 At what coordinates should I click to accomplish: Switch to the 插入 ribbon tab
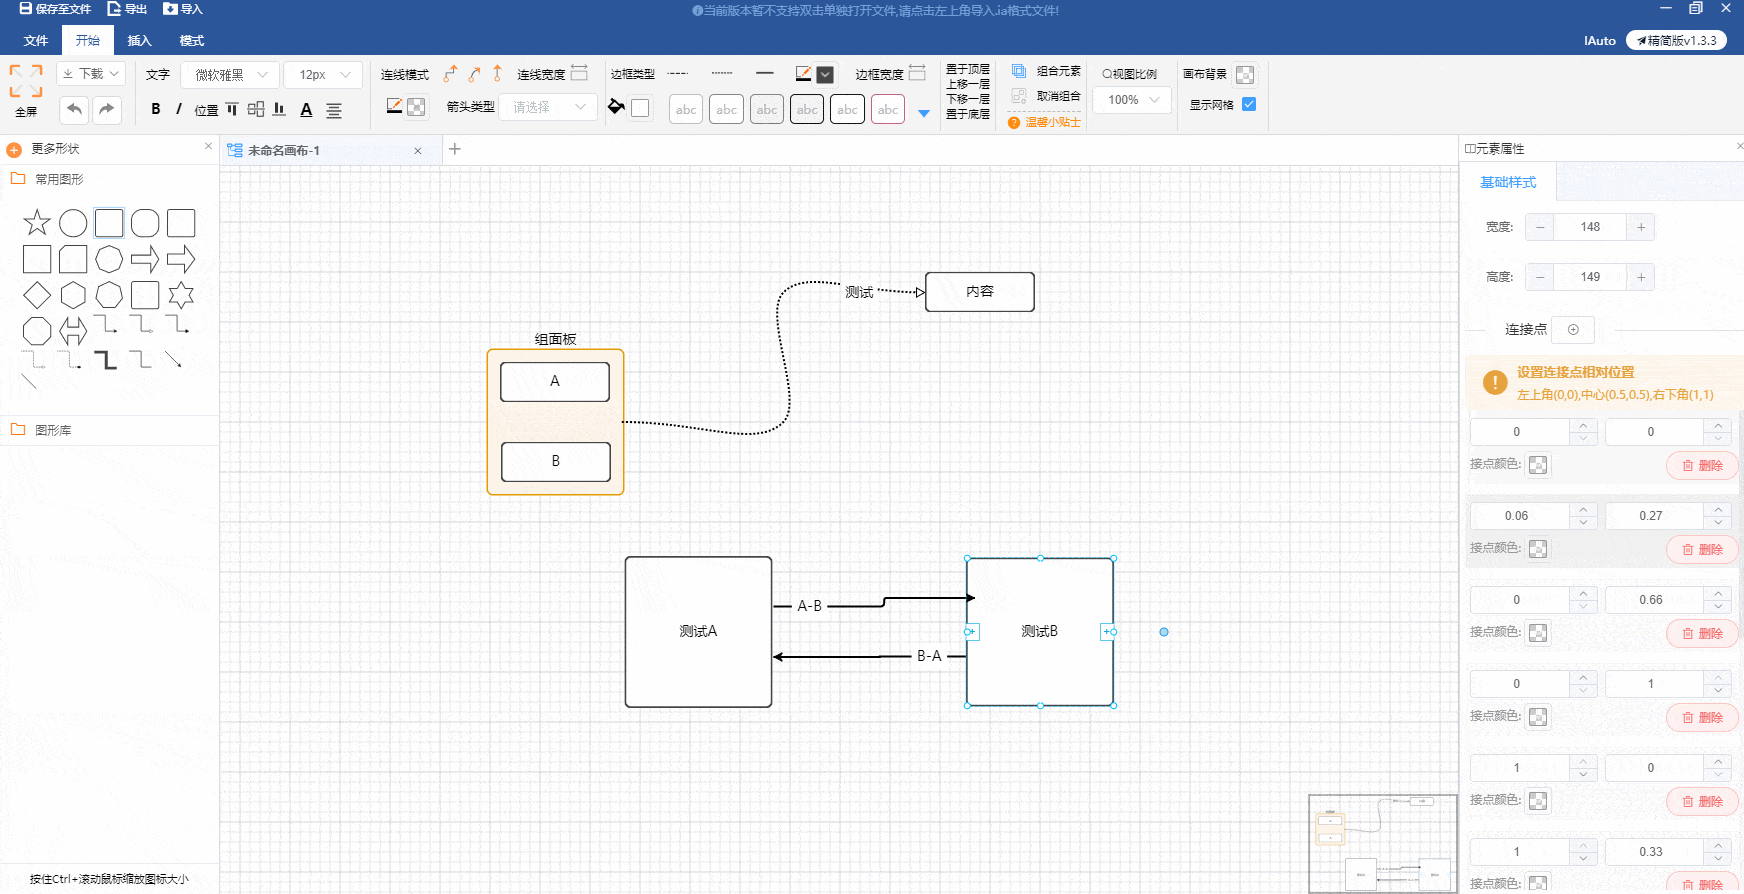tap(139, 41)
